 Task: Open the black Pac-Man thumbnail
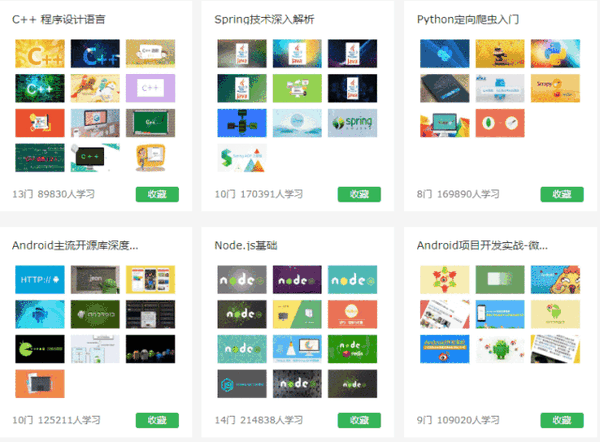point(40,349)
